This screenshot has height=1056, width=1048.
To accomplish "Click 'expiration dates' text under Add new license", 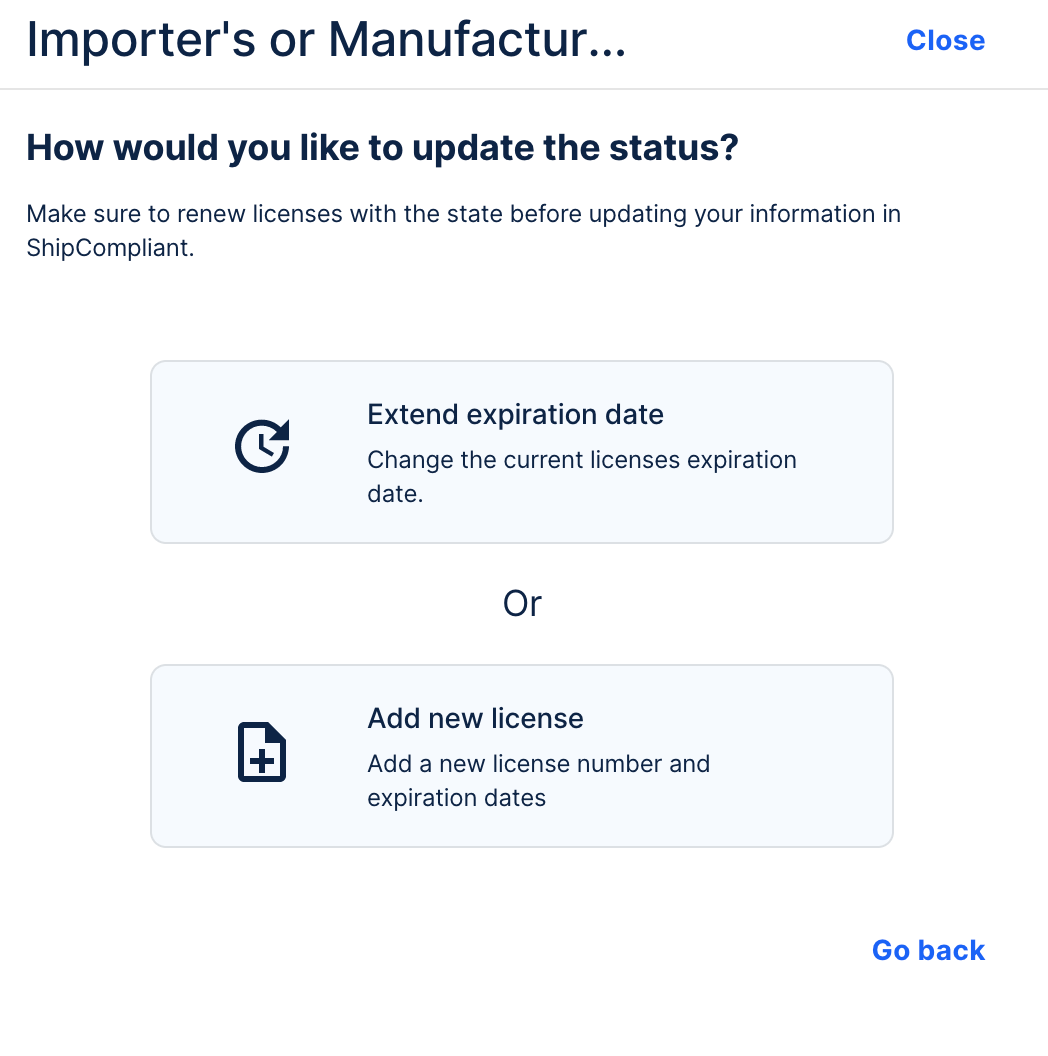I will 456,798.
